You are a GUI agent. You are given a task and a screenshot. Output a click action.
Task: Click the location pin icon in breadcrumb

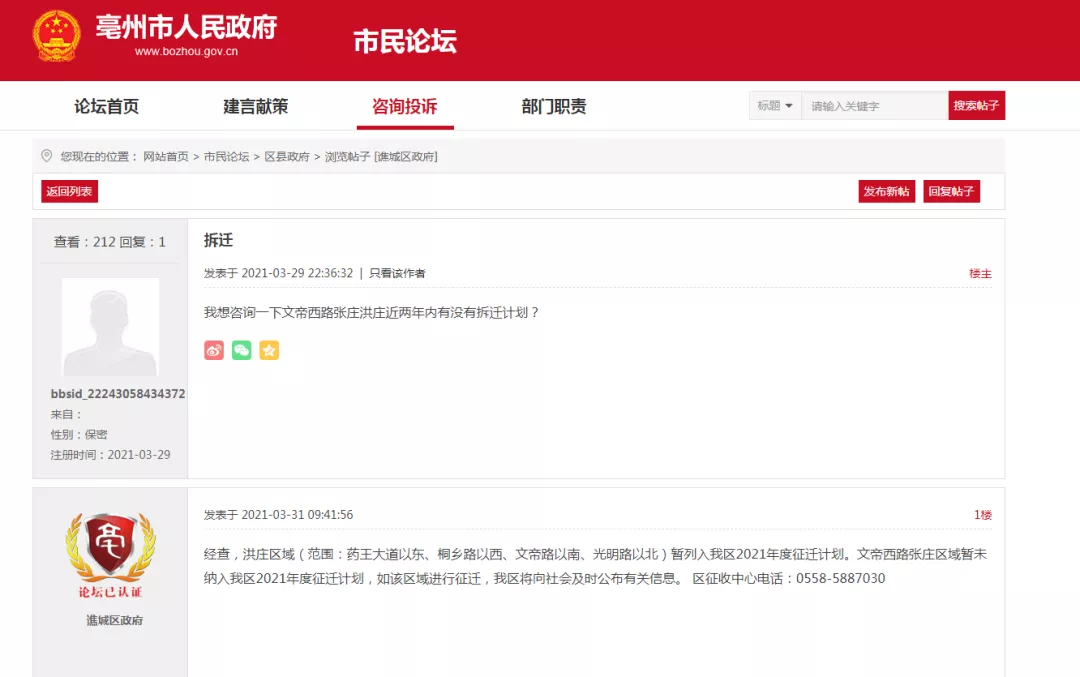pyautogui.click(x=46, y=156)
